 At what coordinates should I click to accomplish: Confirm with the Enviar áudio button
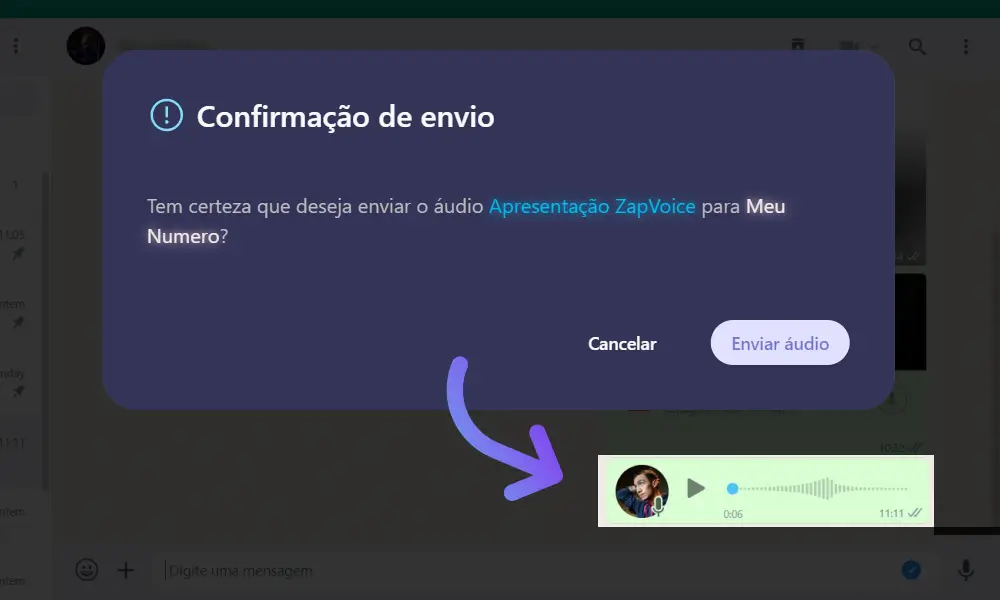click(x=780, y=343)
